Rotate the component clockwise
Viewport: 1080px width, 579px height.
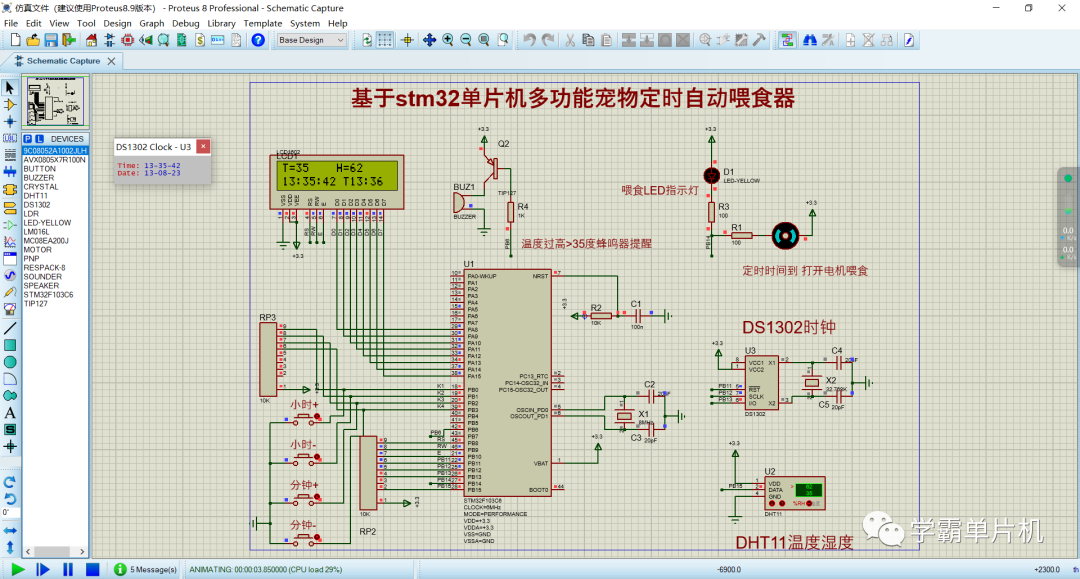coord(10,482)
